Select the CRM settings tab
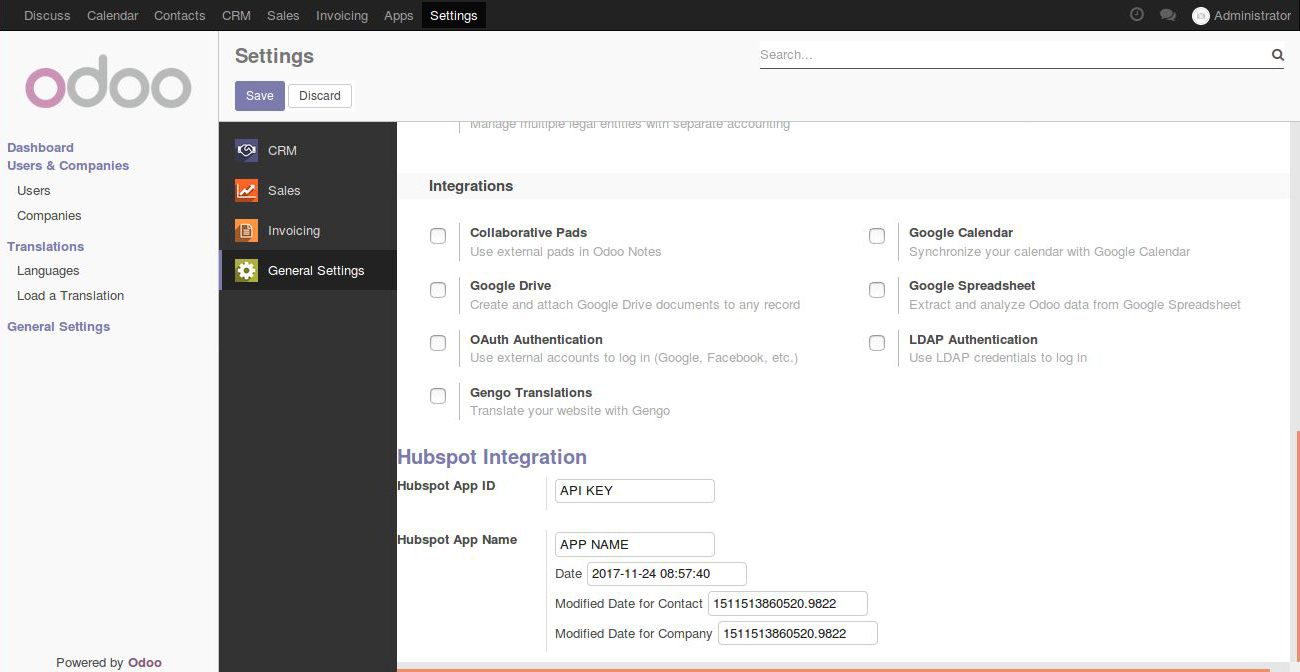Image resolution: width=1300 pixels, height=672 pixels. 308,150
